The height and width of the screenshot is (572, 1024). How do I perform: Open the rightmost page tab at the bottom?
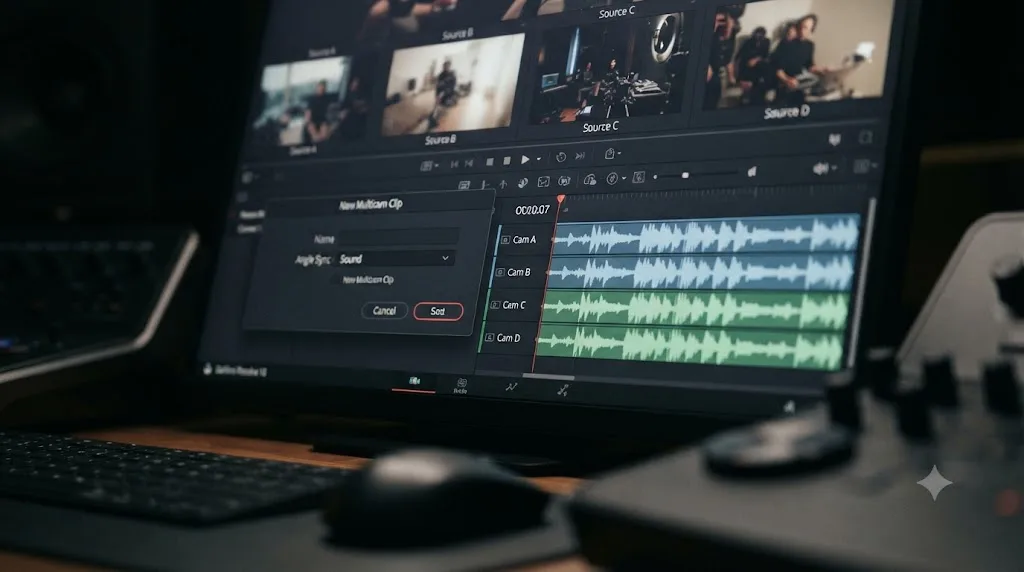562,390
